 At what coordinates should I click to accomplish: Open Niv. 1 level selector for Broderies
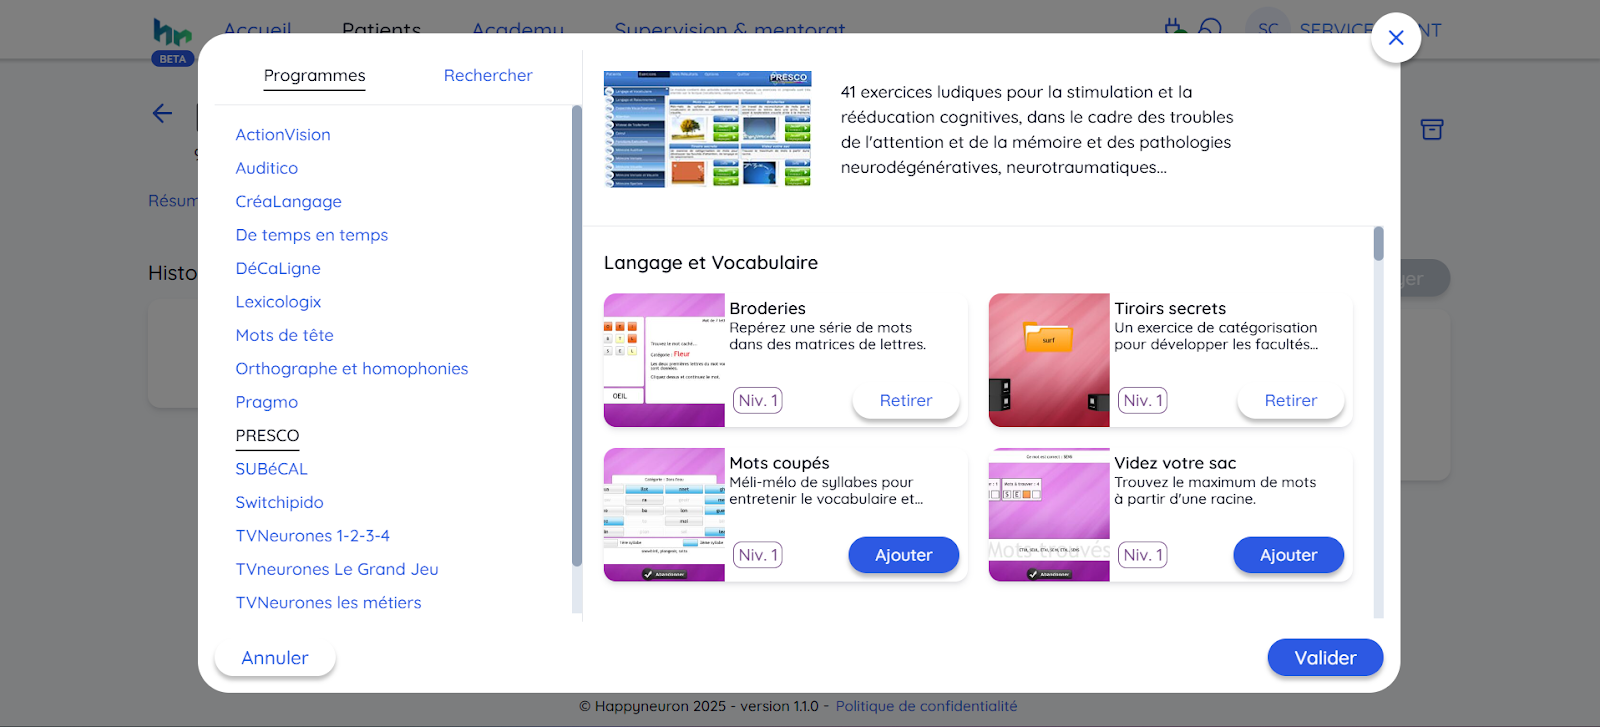tap(758, 400)
